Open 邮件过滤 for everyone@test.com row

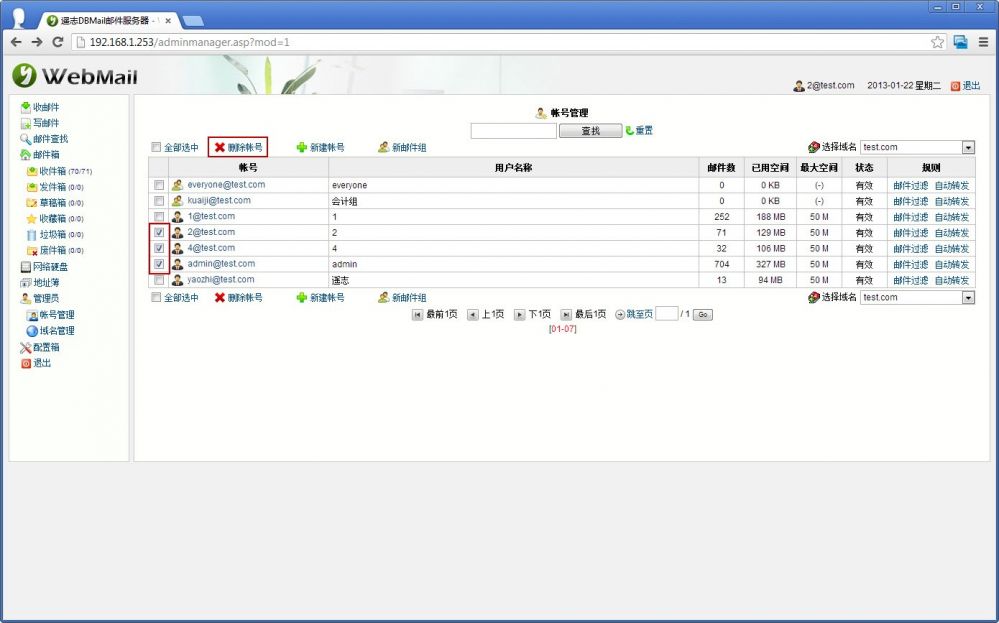pos(910,185)
